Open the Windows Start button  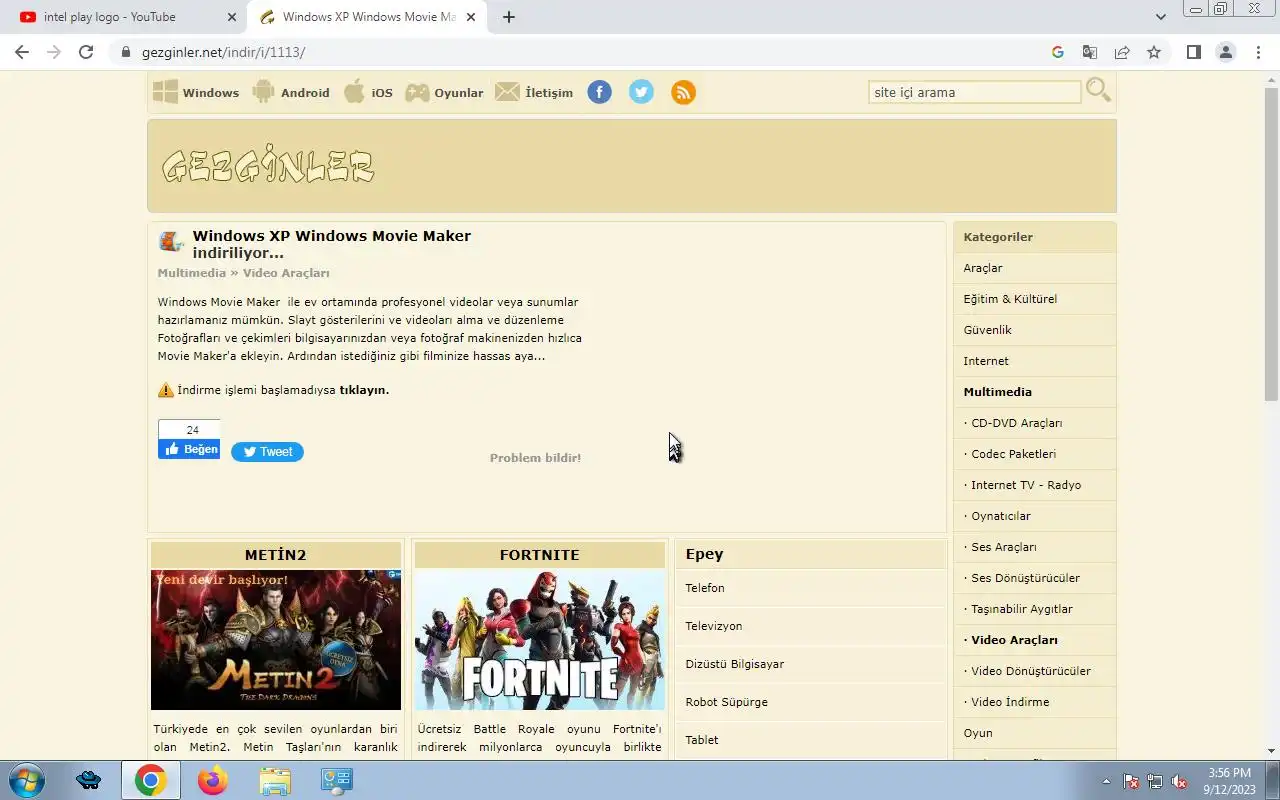pos(25,780)
